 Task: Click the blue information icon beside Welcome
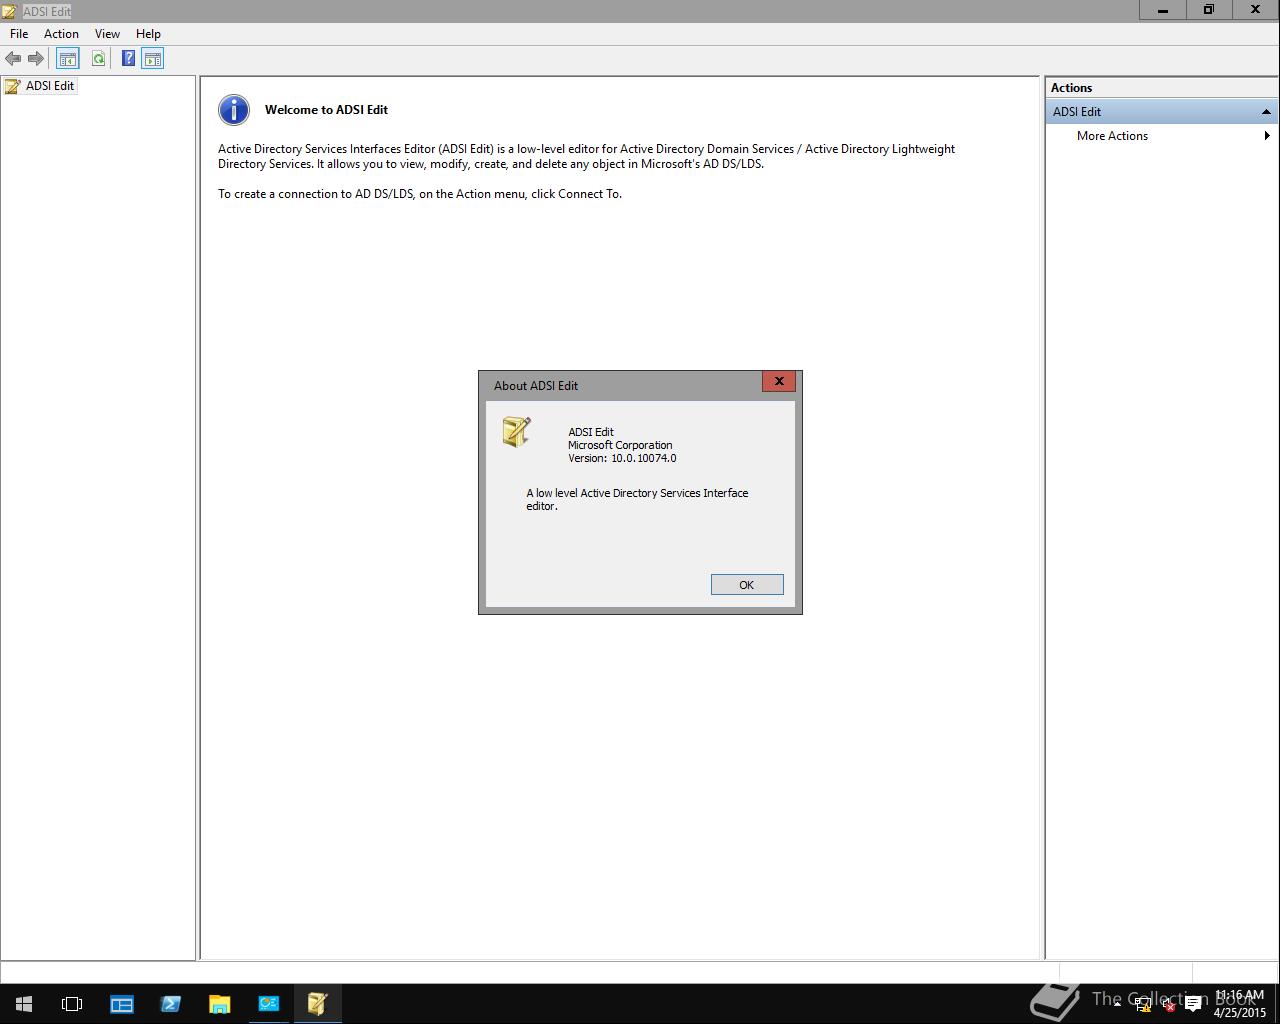[234, 110]
